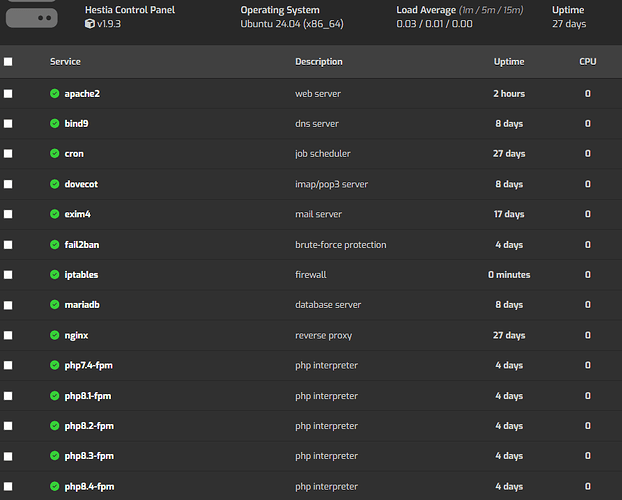Check the php8.1-fpm row checkbox
The height and width of the screenshot is (500, 622).
click(x=8, y=396)
